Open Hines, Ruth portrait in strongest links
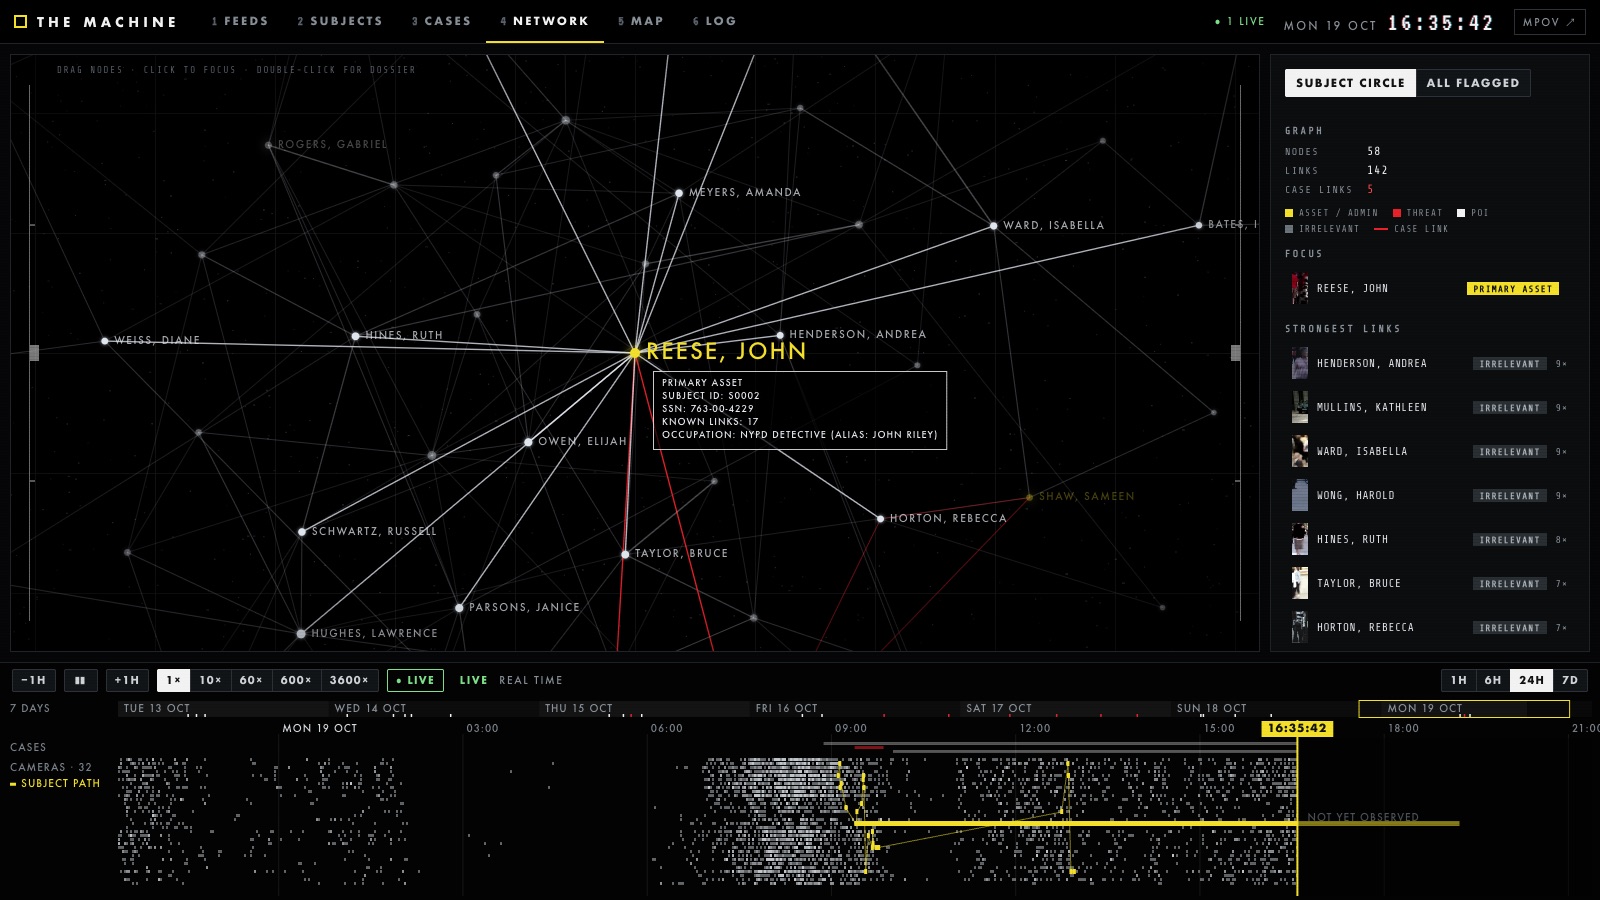Viewport: 1600px width, 900px height. (1299, 539)
